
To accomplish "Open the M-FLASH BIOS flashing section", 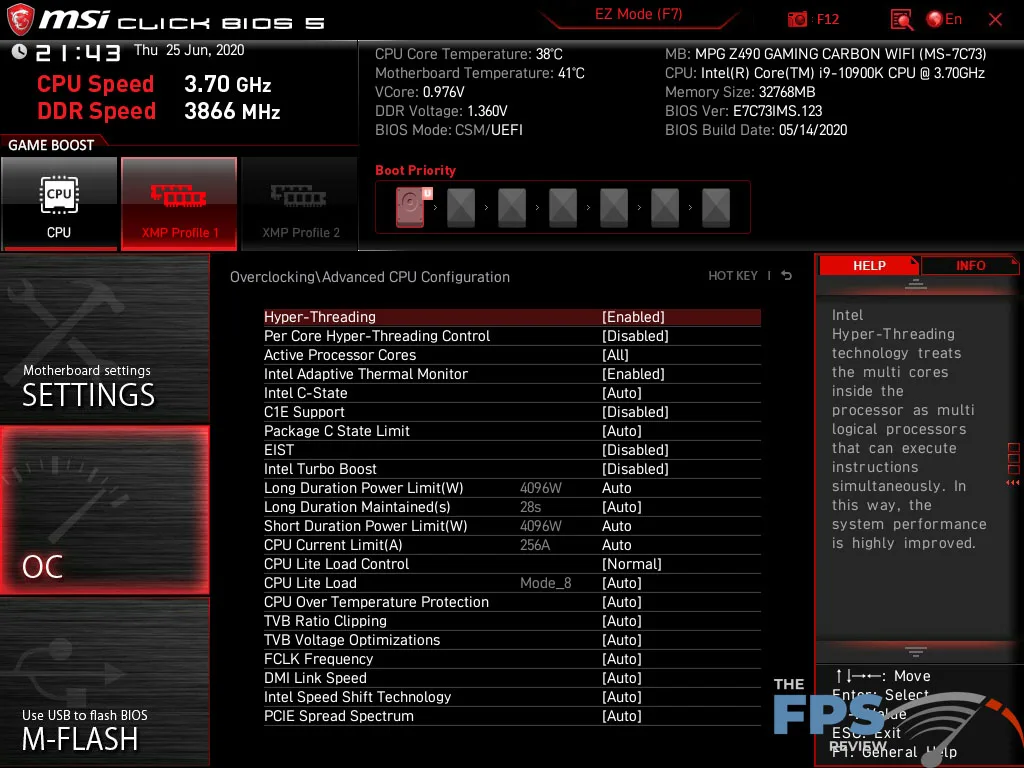I will (x=104, y=681).
